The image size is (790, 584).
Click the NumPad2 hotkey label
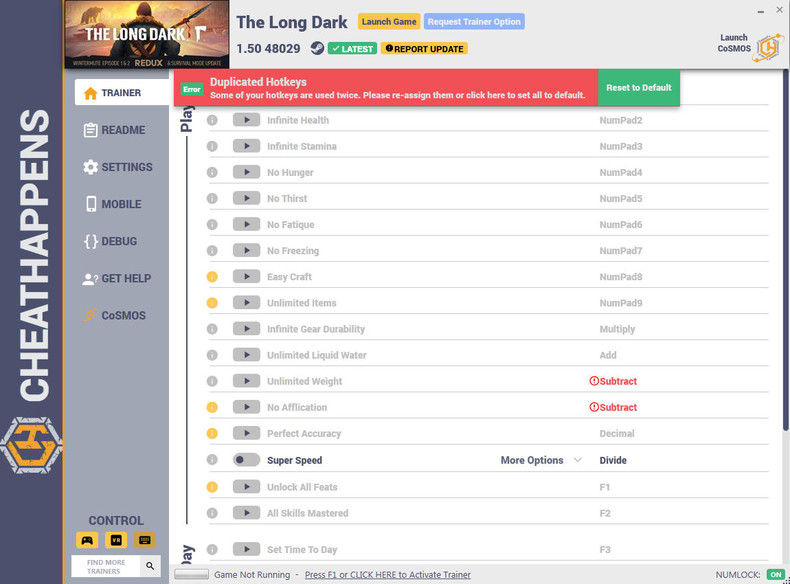621,120
